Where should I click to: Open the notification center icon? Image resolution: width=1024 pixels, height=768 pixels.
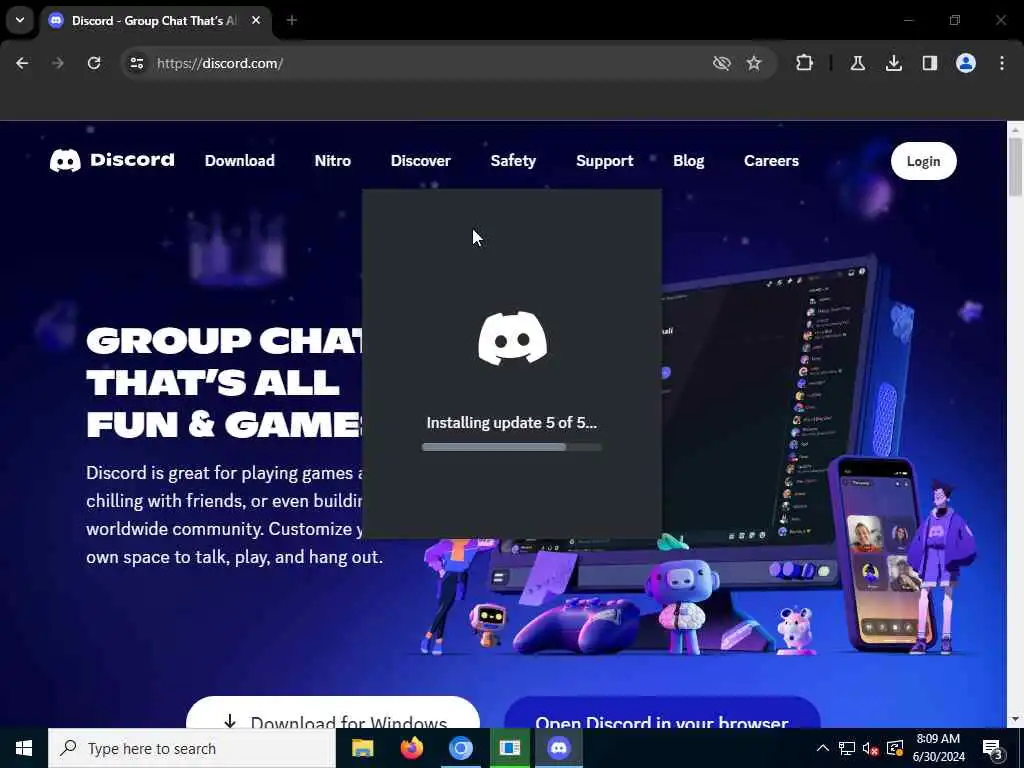pyautogui.click(x=993, y=748)
